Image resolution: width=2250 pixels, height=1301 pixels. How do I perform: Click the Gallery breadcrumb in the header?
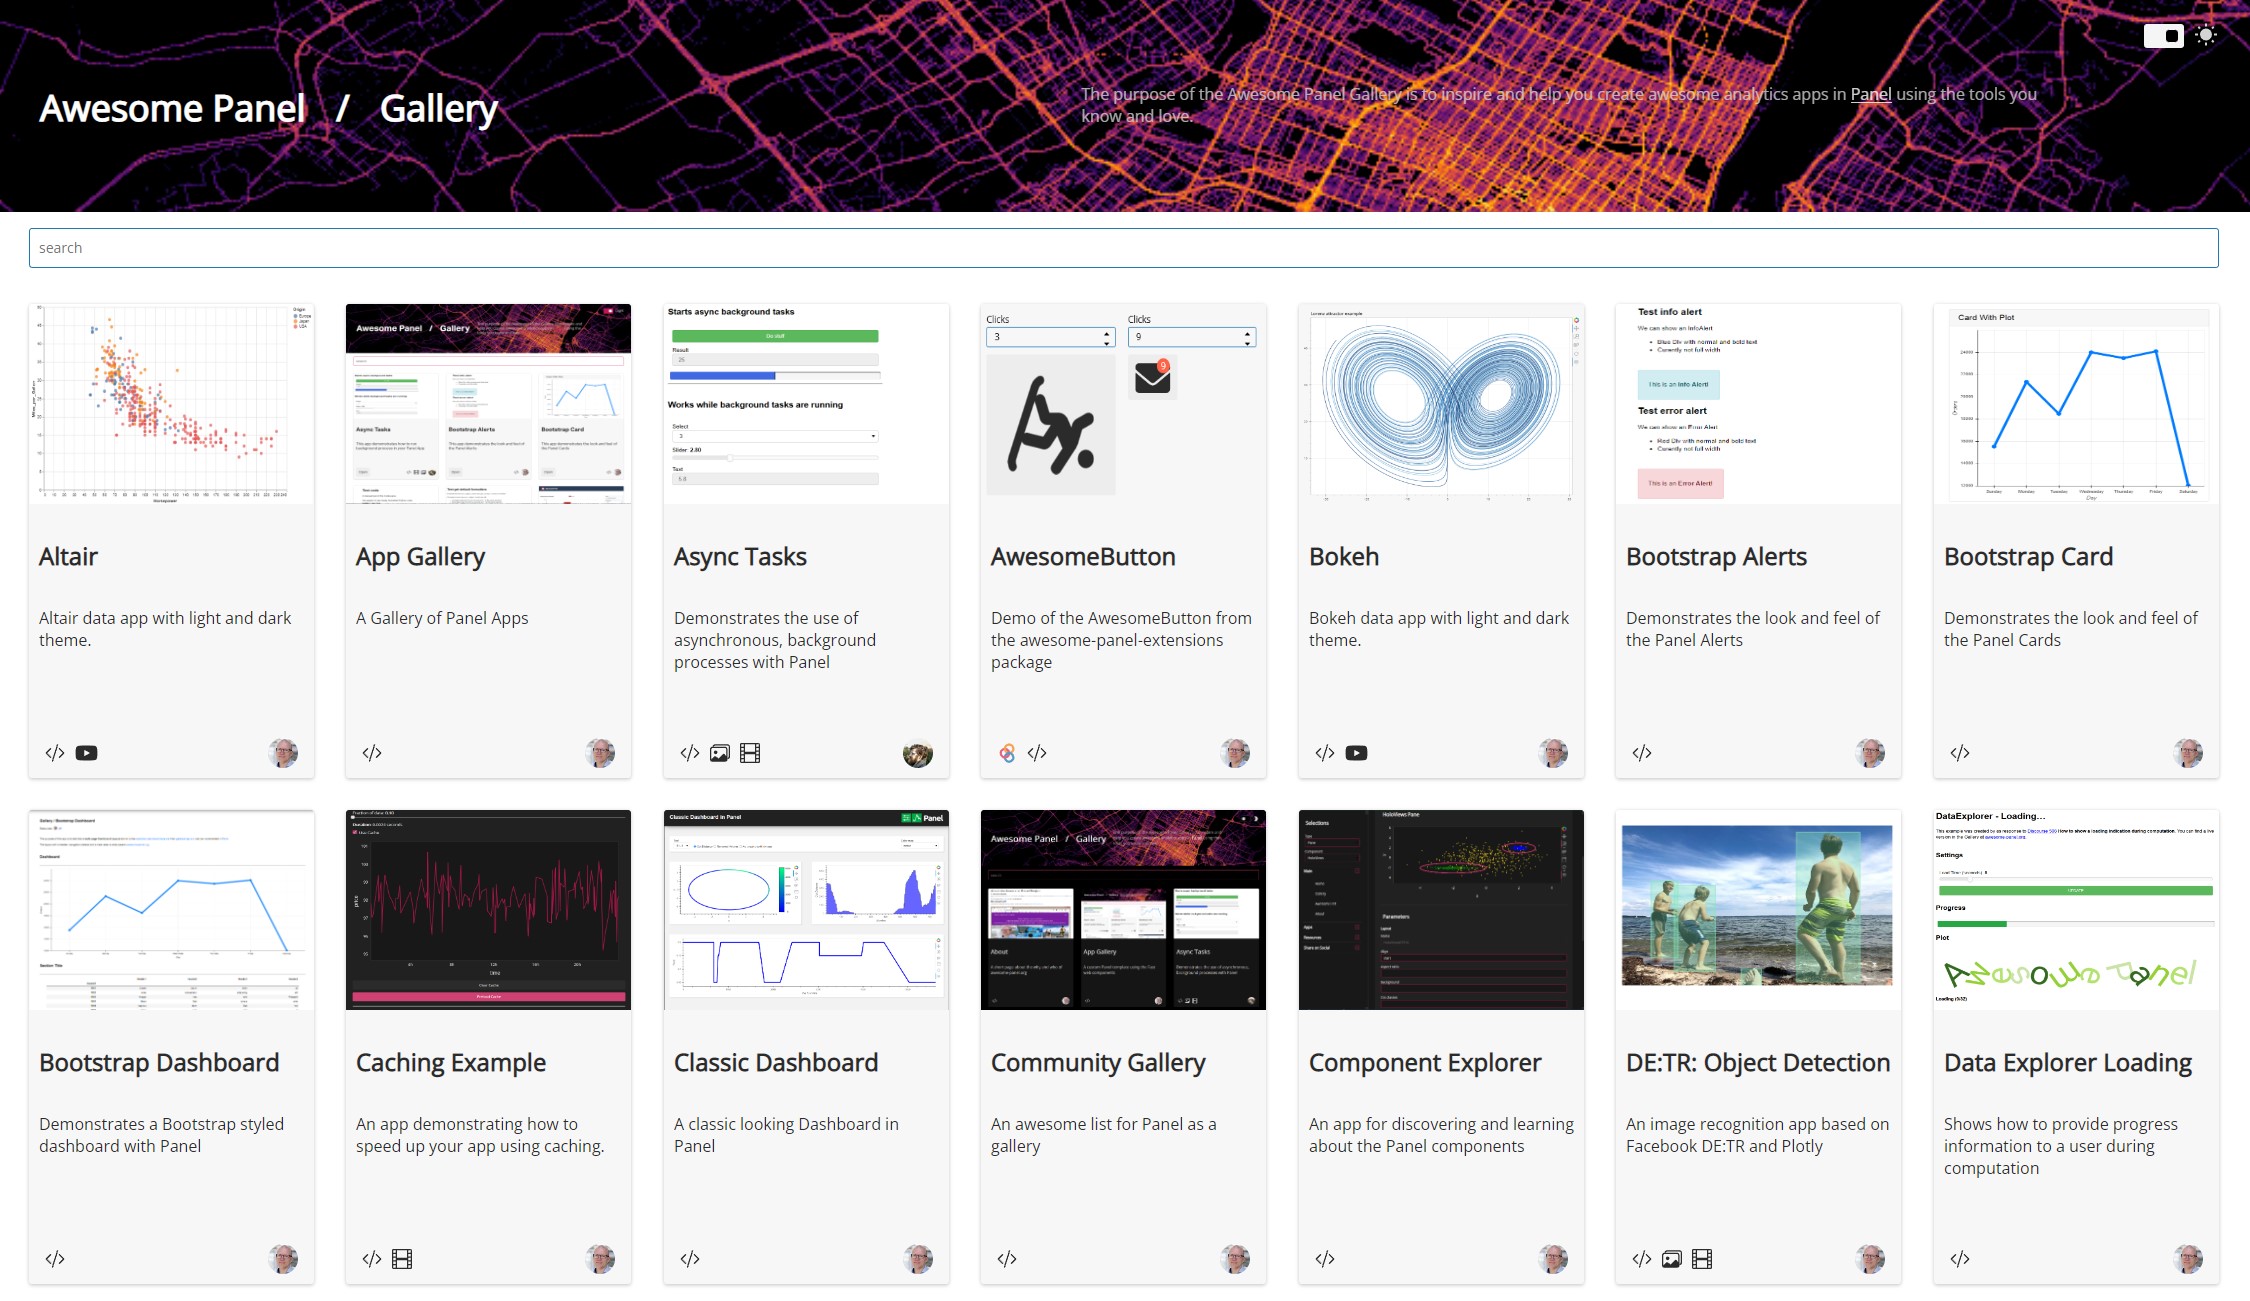pyautogui.click(x=438, y=108)
